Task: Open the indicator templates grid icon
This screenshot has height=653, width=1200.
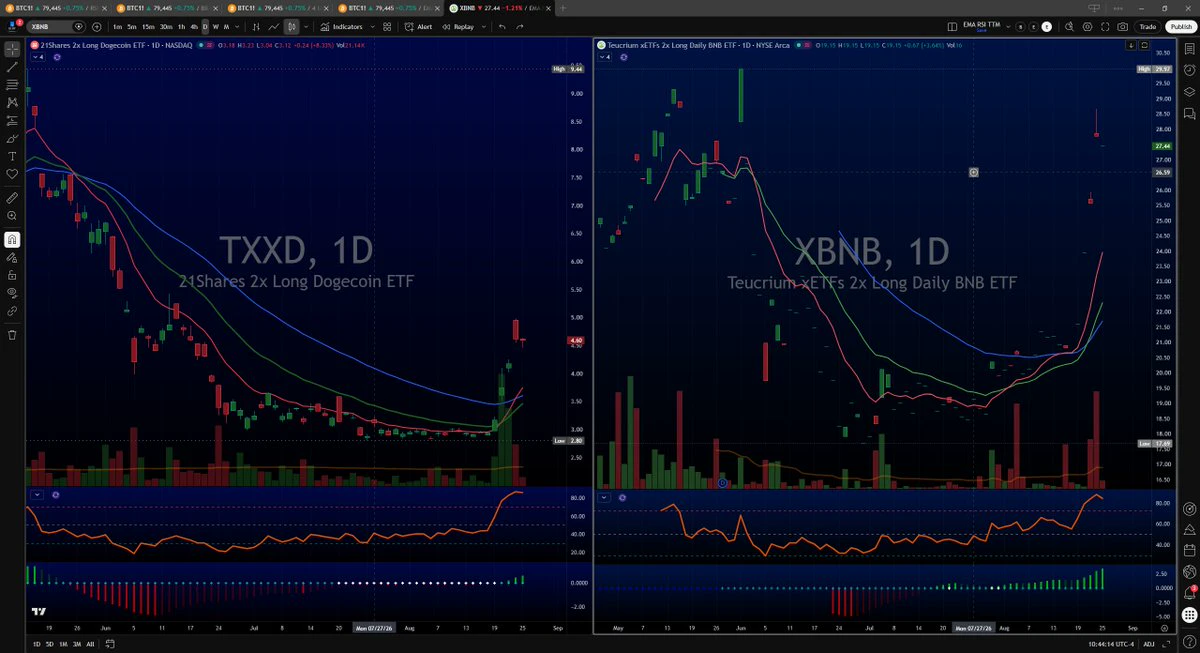Action: (x=389, y=27)
